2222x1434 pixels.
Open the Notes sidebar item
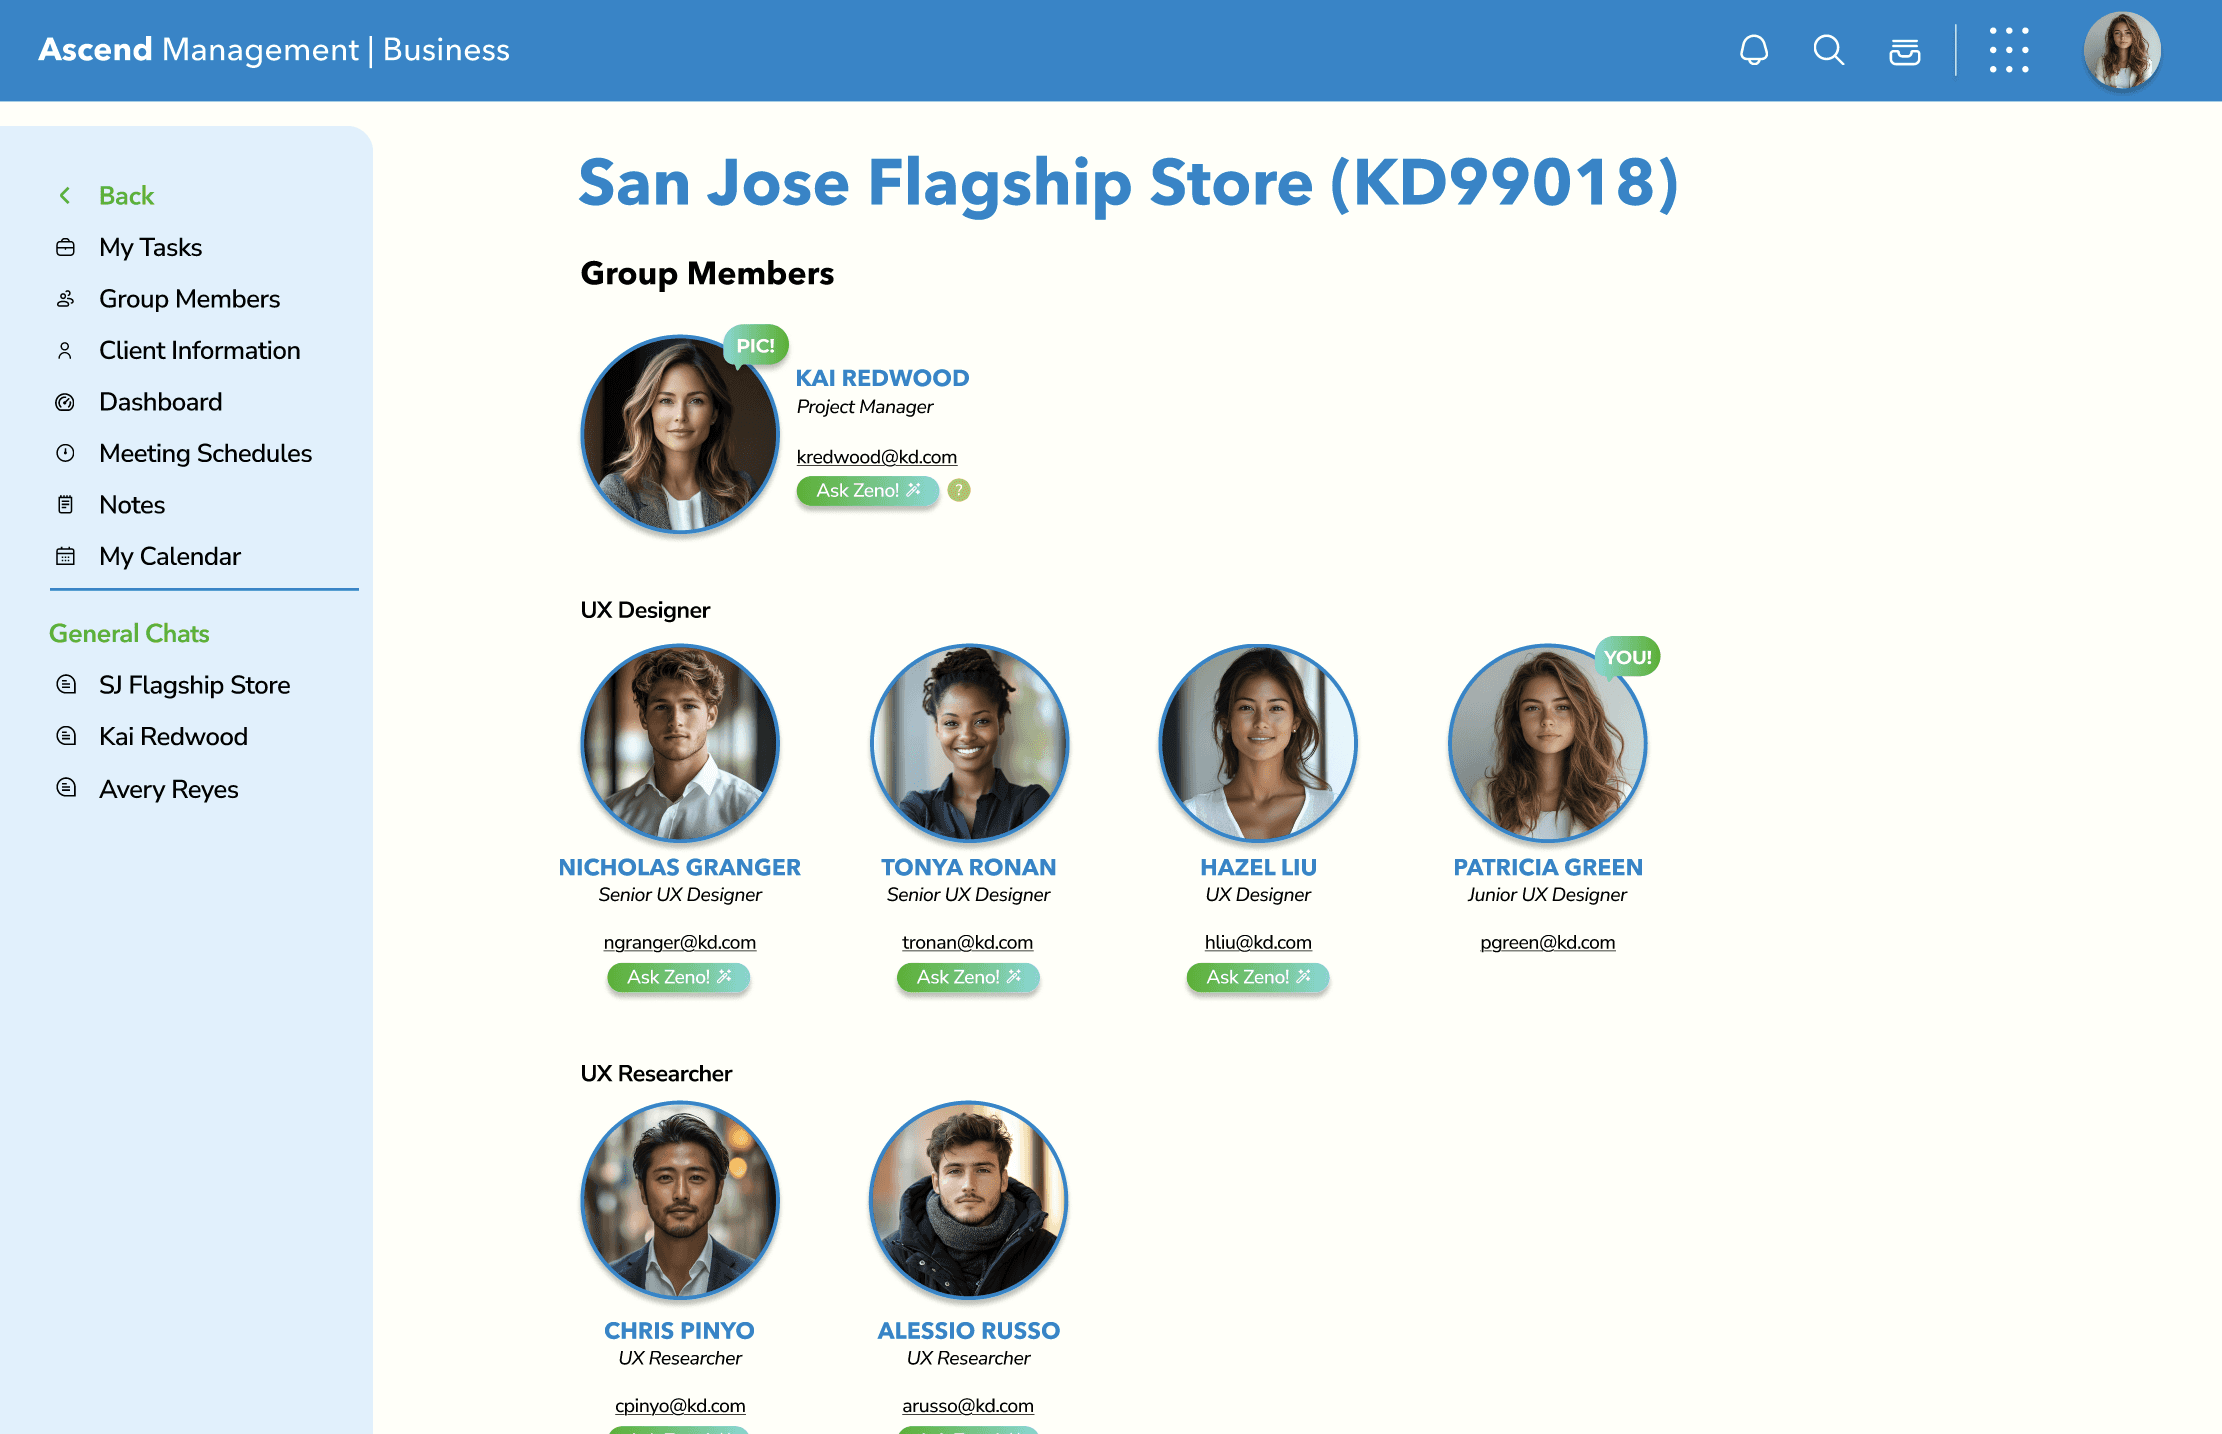pos(132,505)
